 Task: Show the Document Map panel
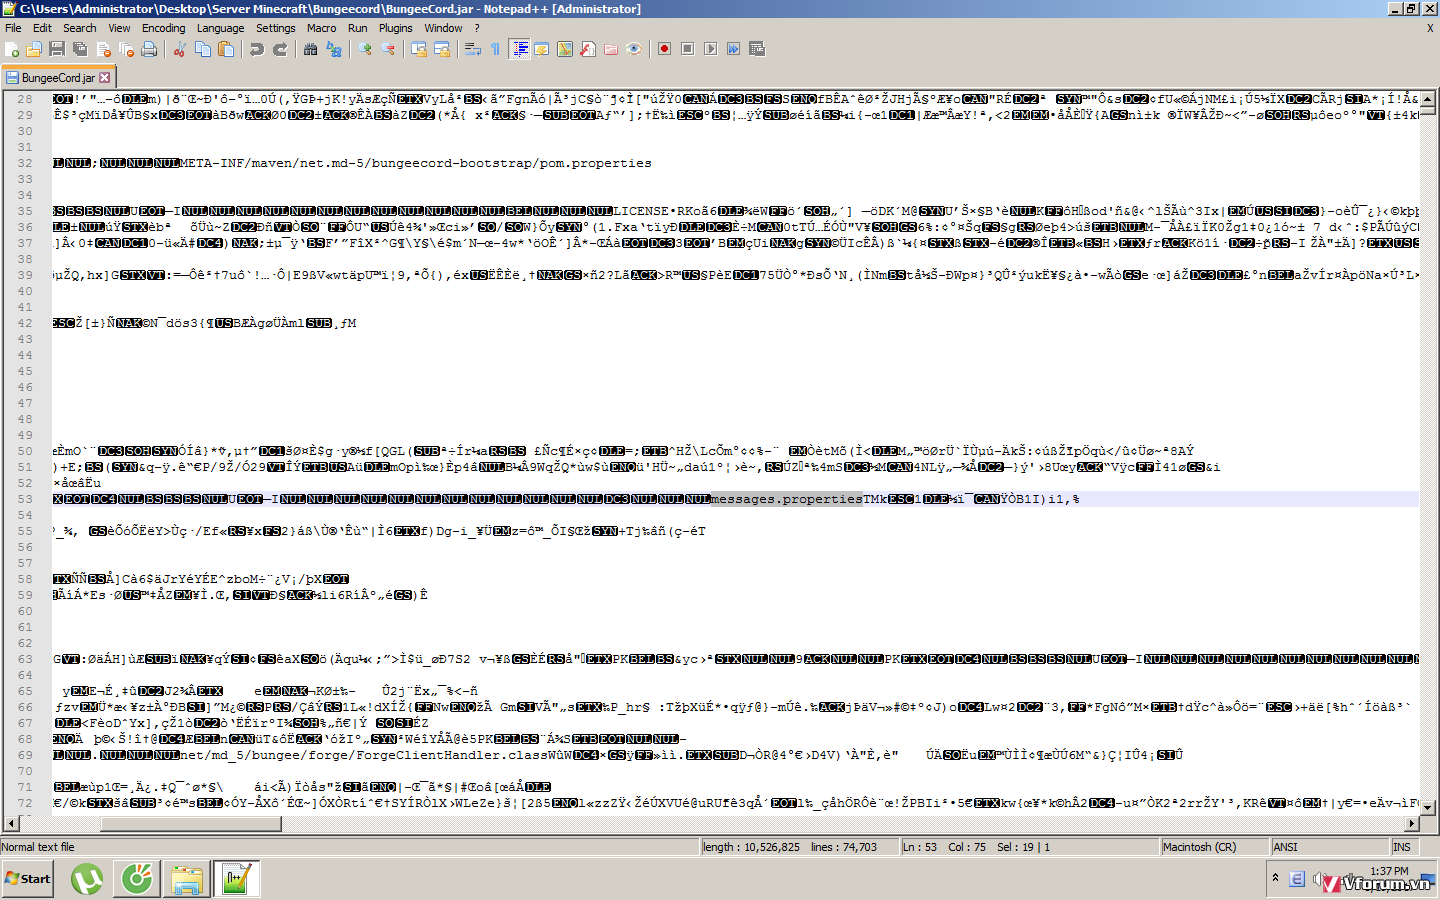565,49
